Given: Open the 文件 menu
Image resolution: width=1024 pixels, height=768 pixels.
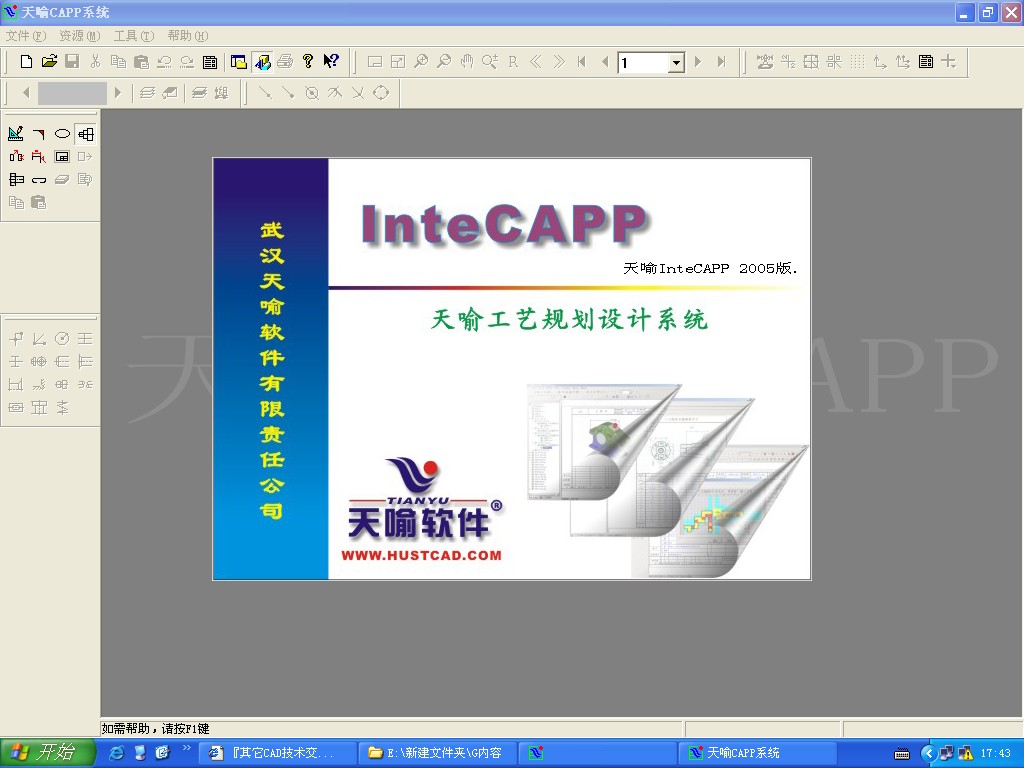Looking at the screenshot, I should (x=26, y=36).
